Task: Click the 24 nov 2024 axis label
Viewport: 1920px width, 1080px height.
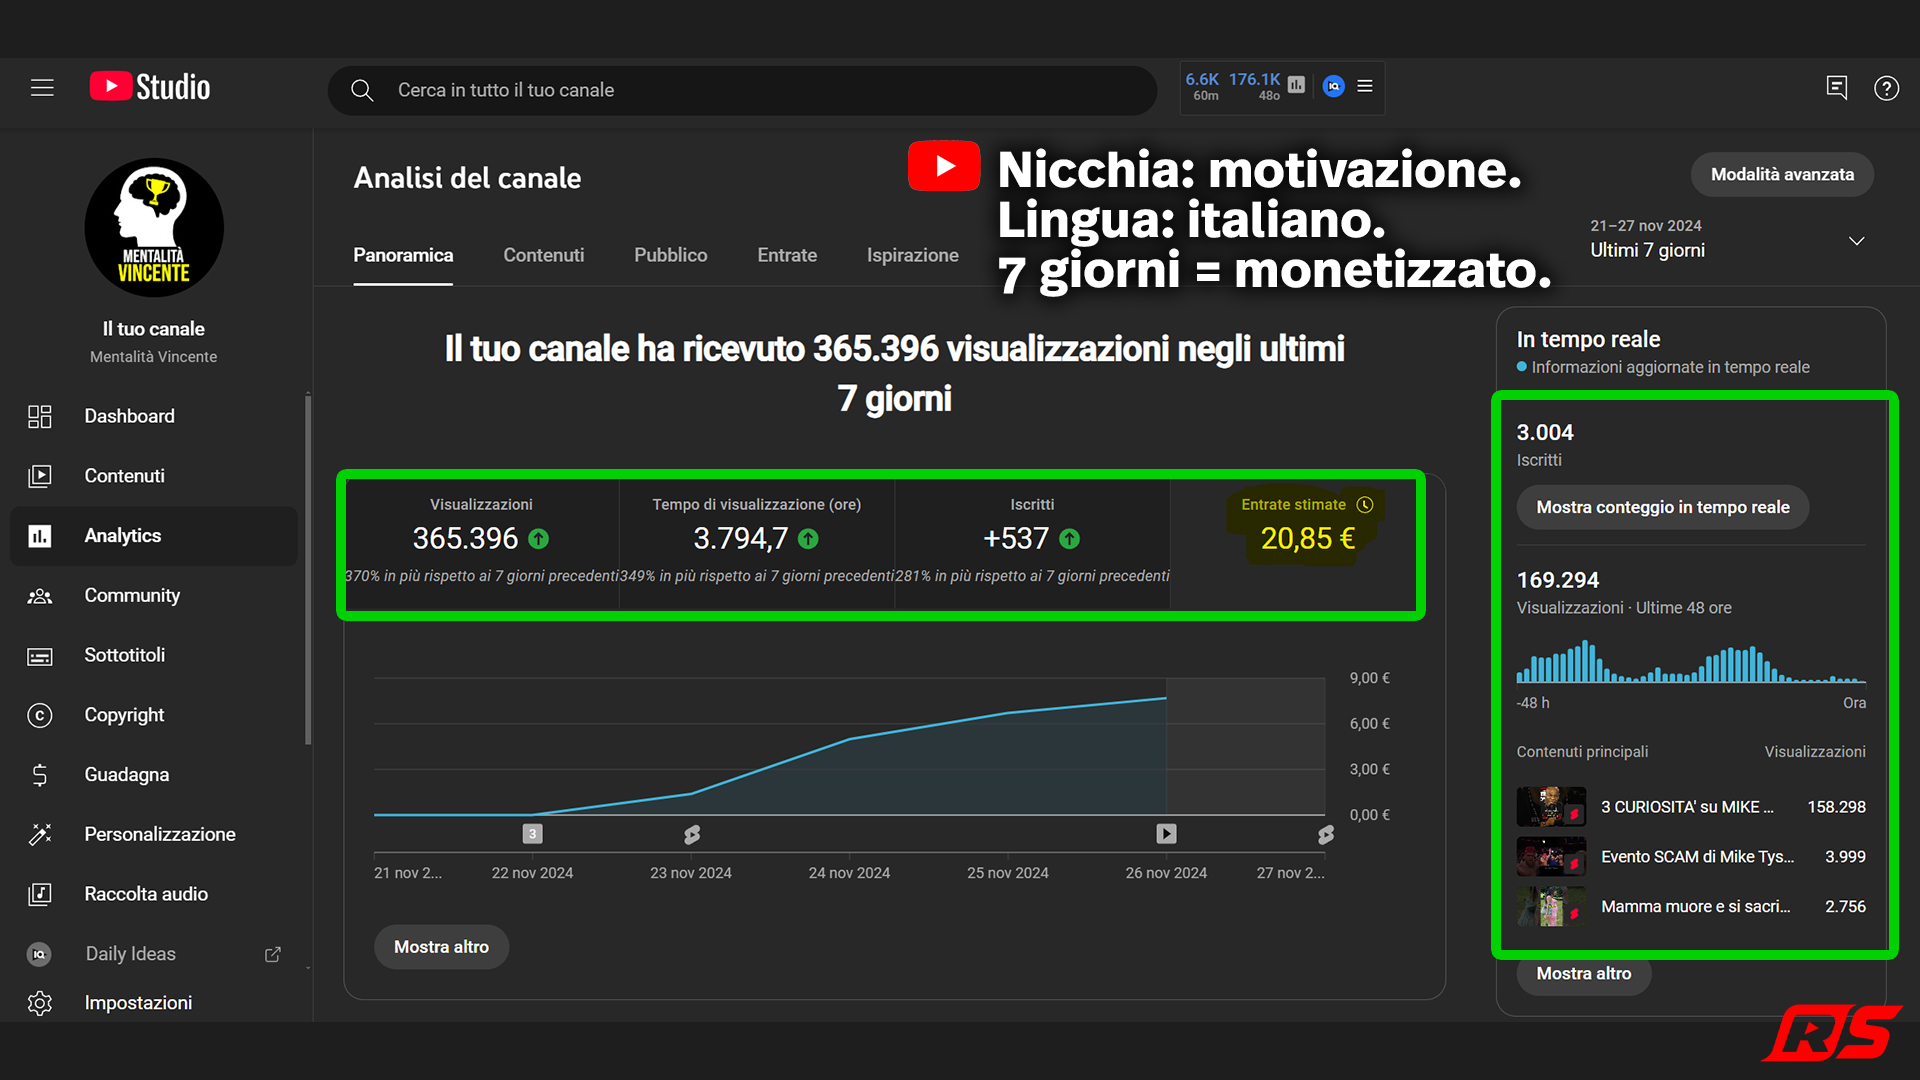Action: click(849, 873)
